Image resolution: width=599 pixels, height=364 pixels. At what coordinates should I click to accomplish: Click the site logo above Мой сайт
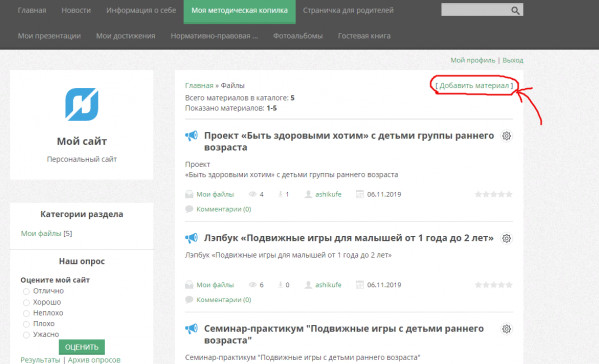tap(81, 104)
